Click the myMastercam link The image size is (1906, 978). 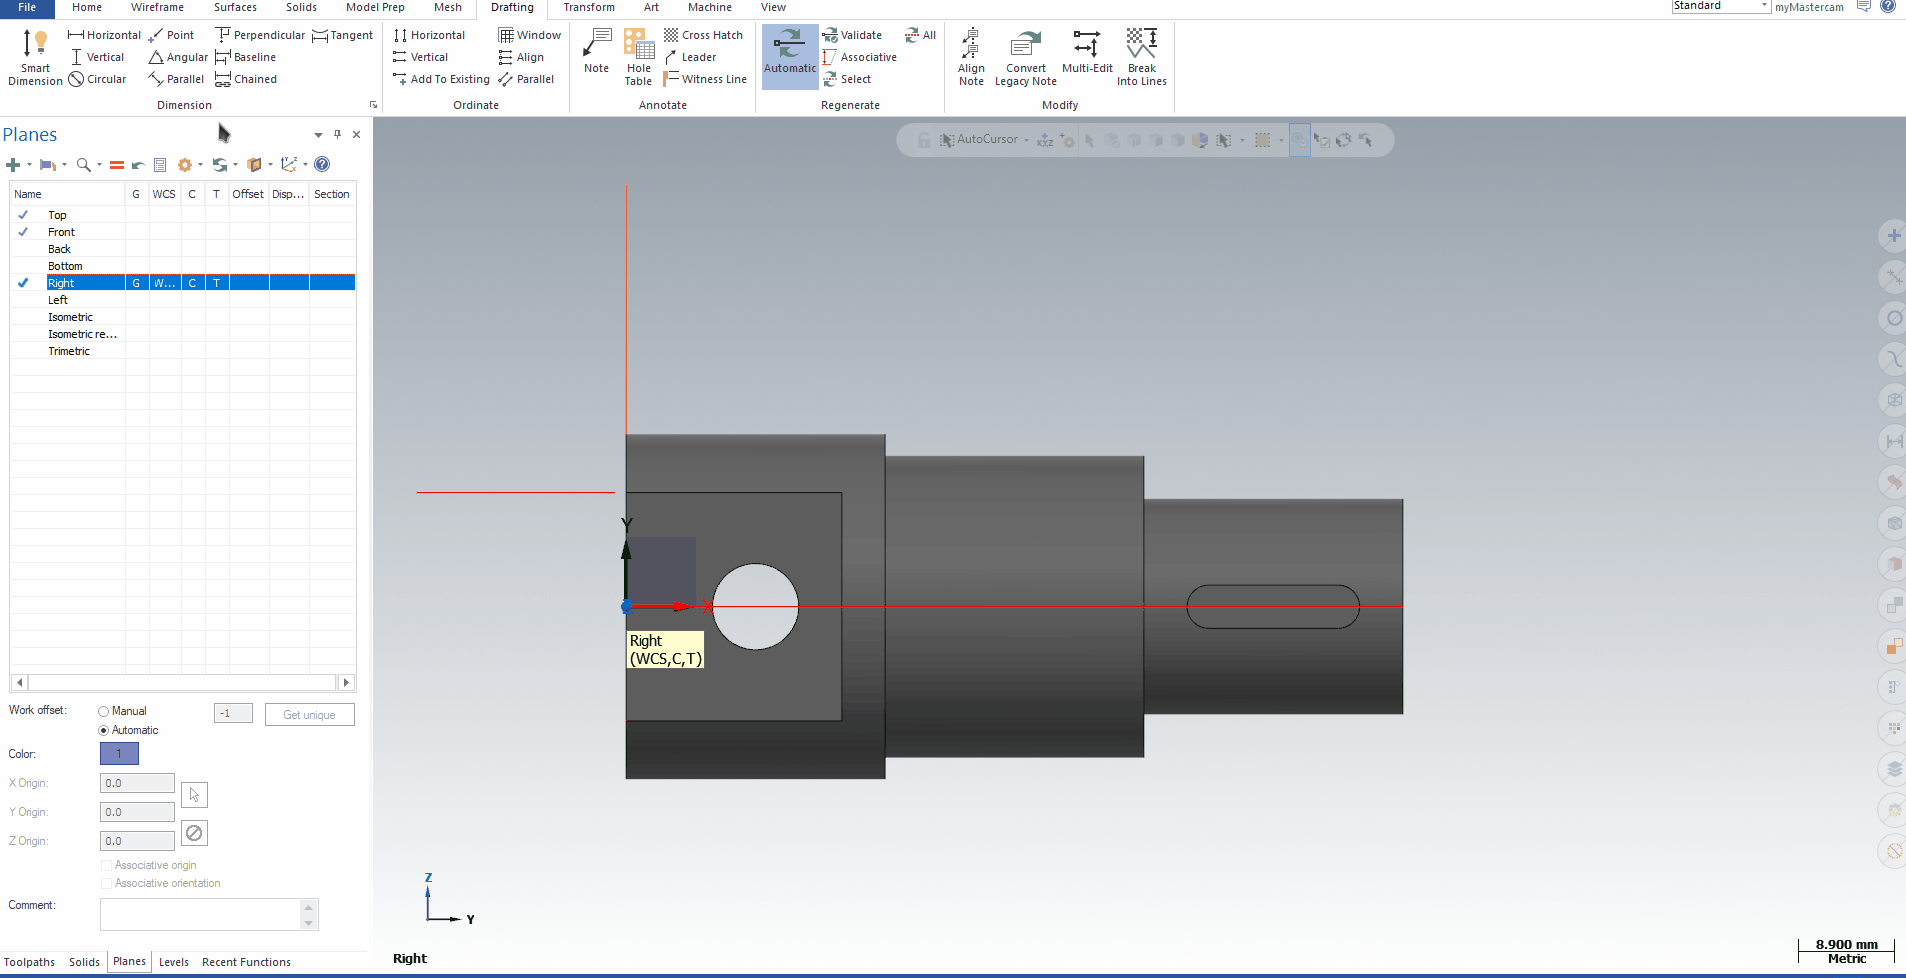coord(1809,7)
